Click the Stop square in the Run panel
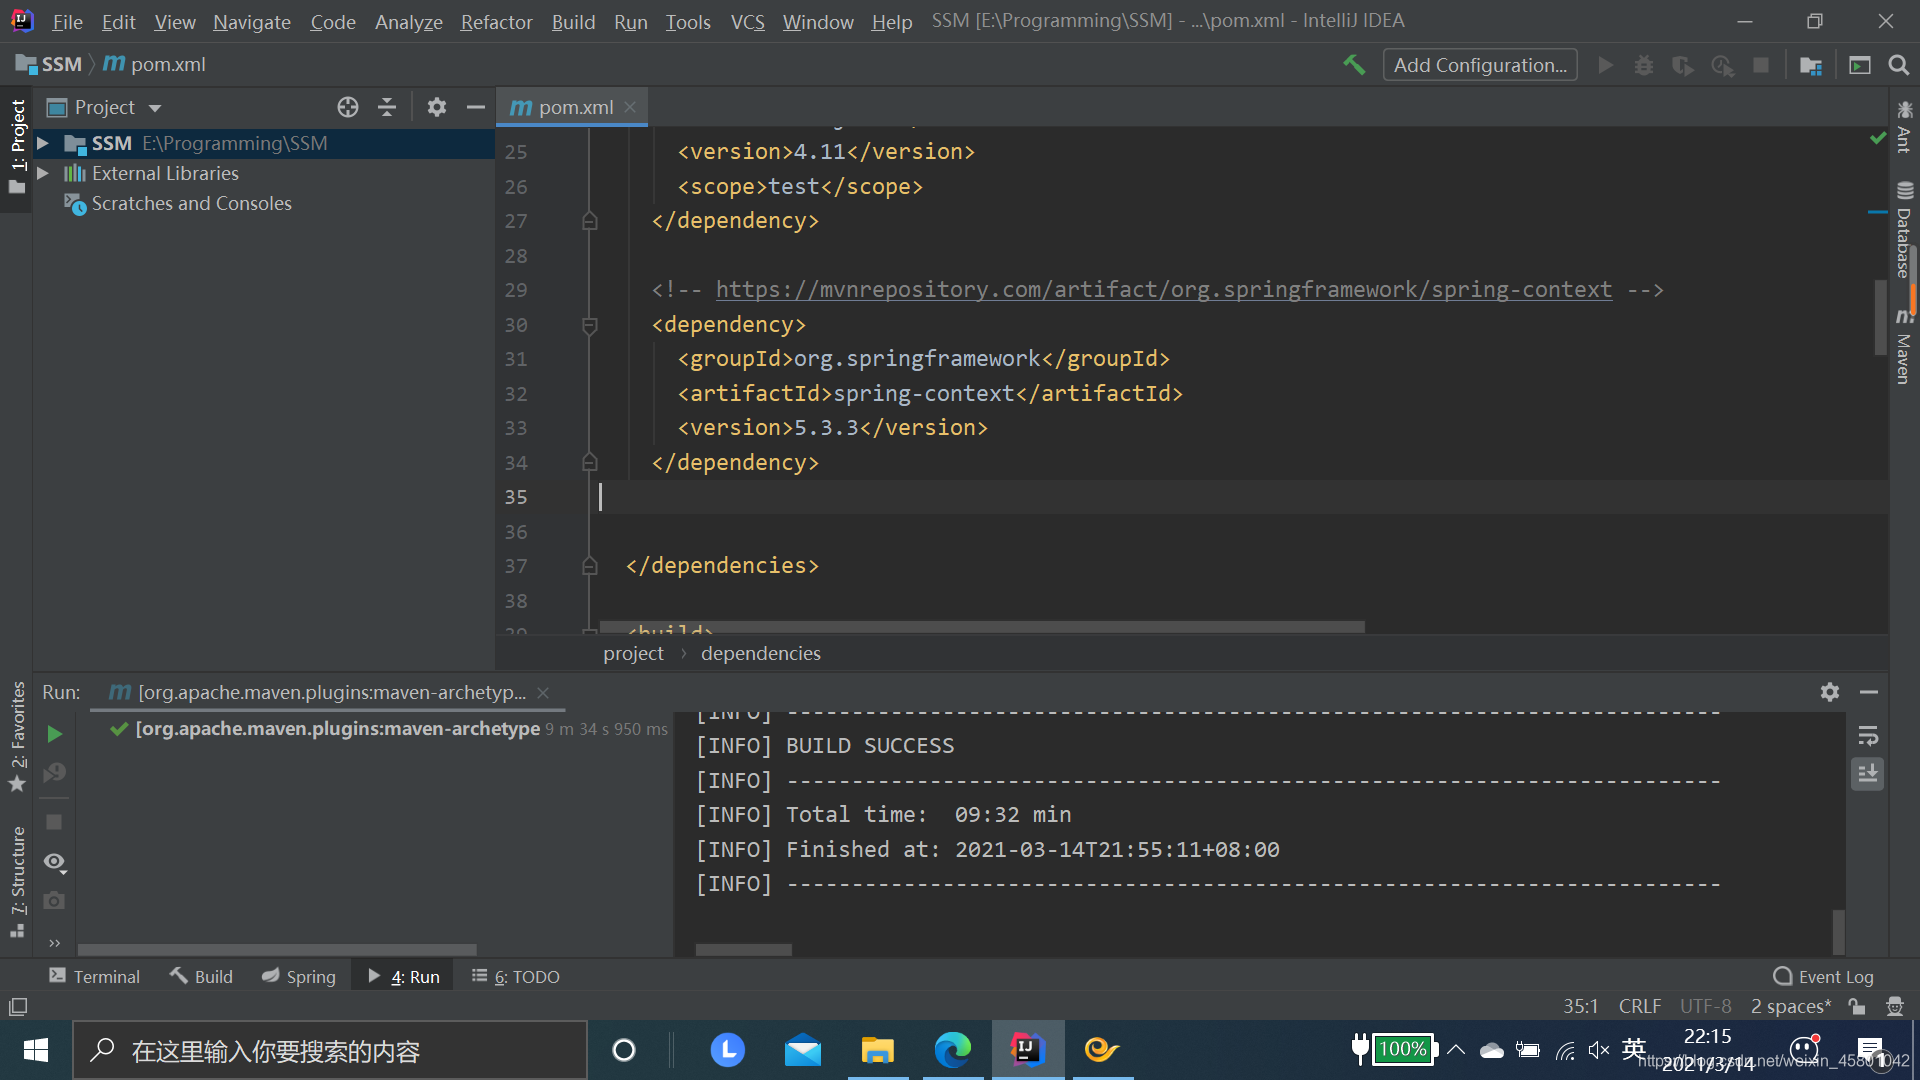 (x=55, y=822)
